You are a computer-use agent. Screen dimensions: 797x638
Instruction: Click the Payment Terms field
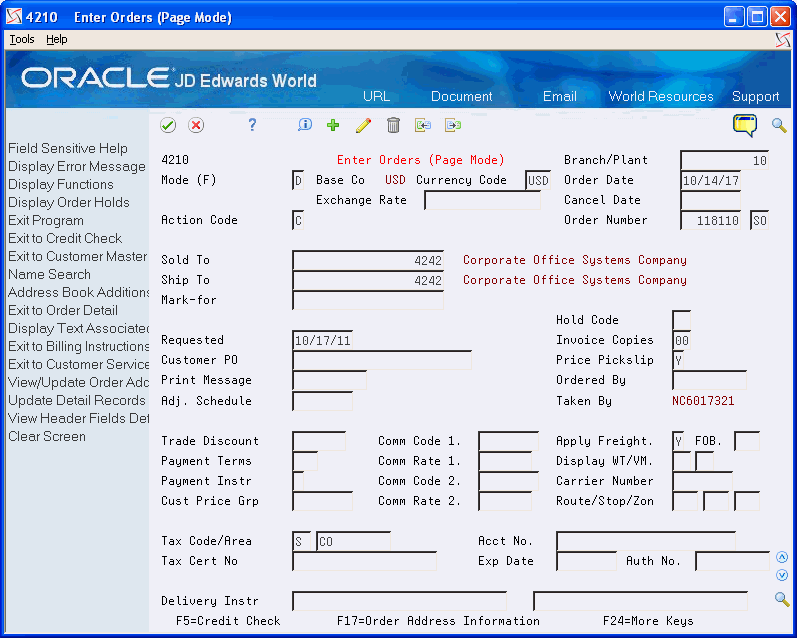tap(305, 461)
